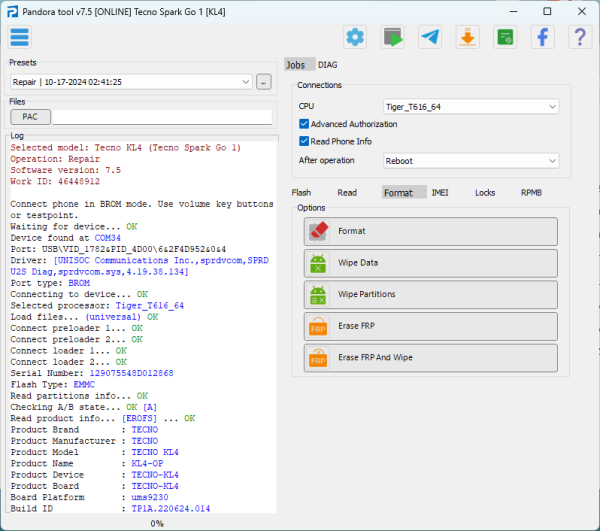This screenshot has height=531, width=600.
Task: Click the Wipe Partitions Android icon
Action: click(318, 295)
